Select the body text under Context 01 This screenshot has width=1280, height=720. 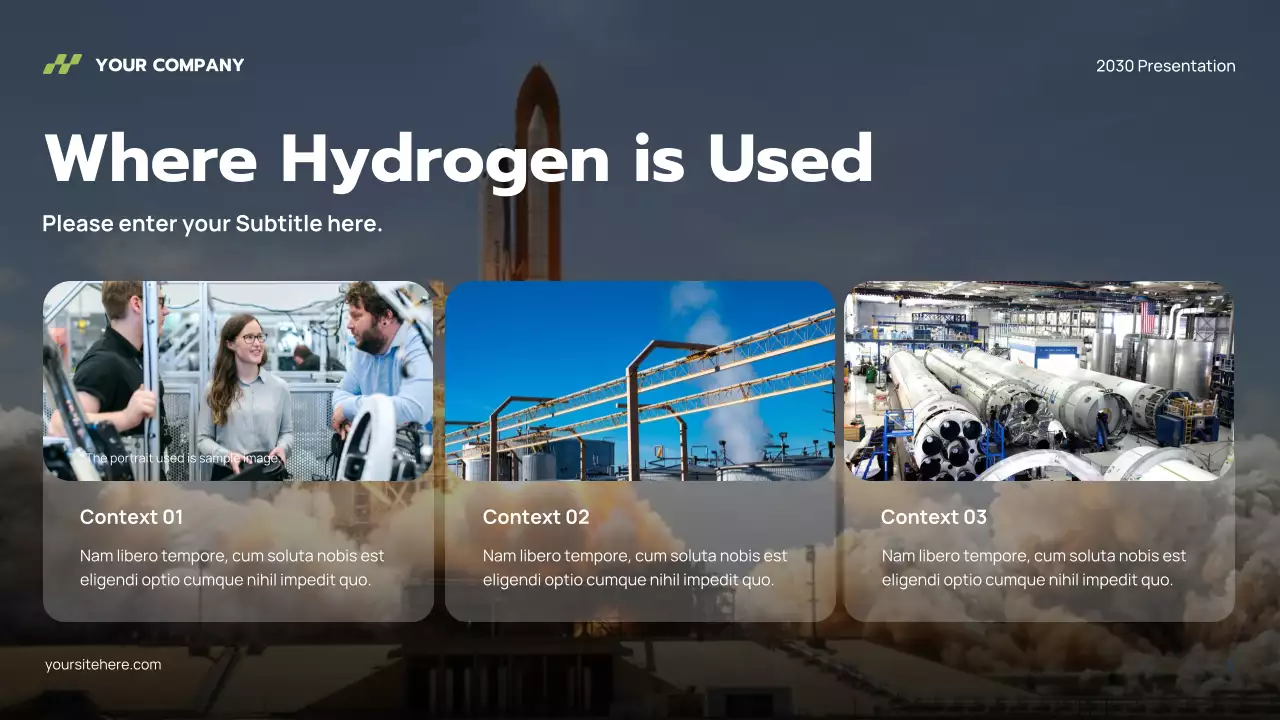[230, 567]
